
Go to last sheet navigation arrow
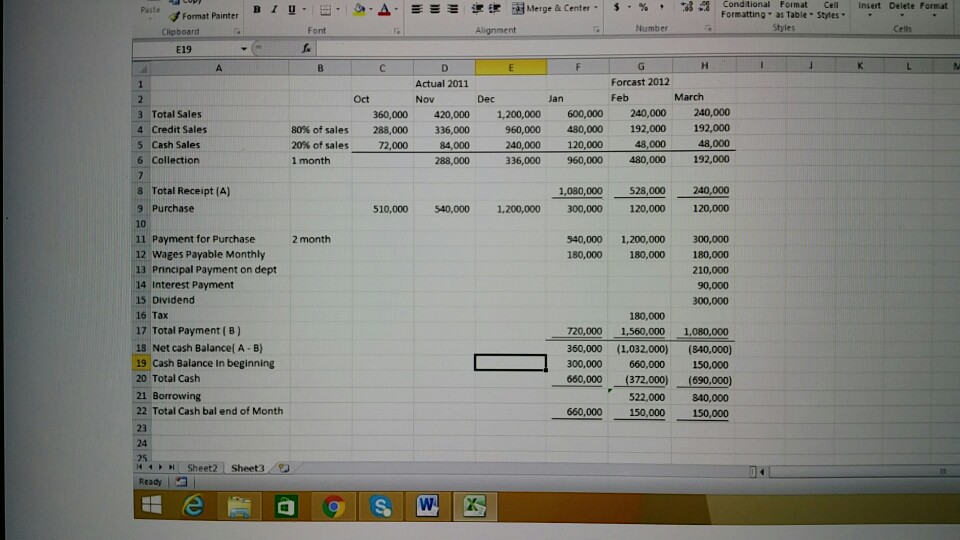point(171,467)
